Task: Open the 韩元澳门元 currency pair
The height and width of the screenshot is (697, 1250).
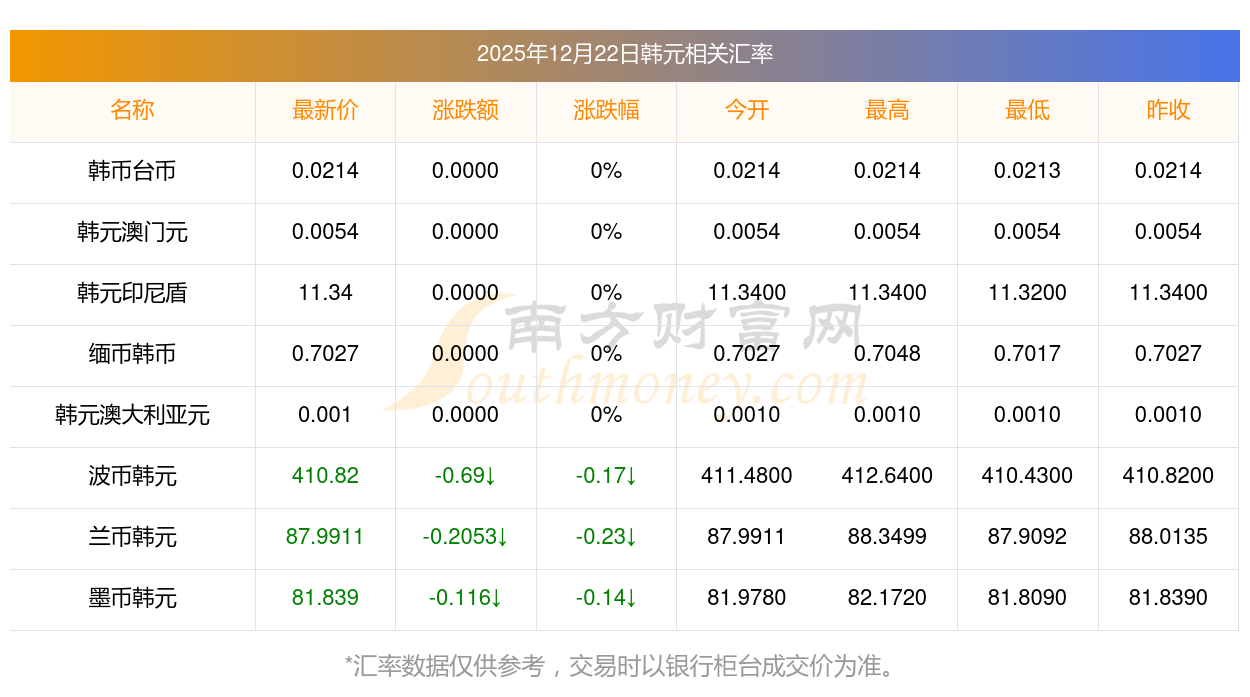Action: (x=132, y=232)
